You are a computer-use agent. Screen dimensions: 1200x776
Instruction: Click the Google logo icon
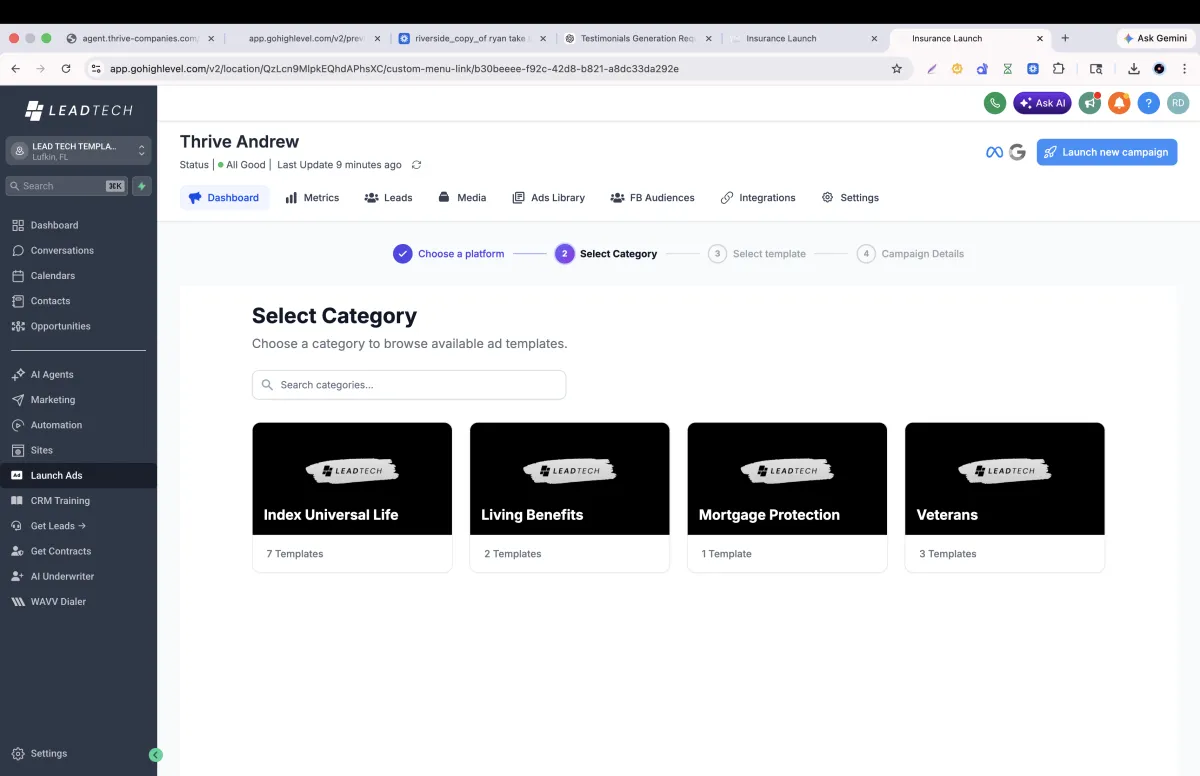[x=1017, y=152]
